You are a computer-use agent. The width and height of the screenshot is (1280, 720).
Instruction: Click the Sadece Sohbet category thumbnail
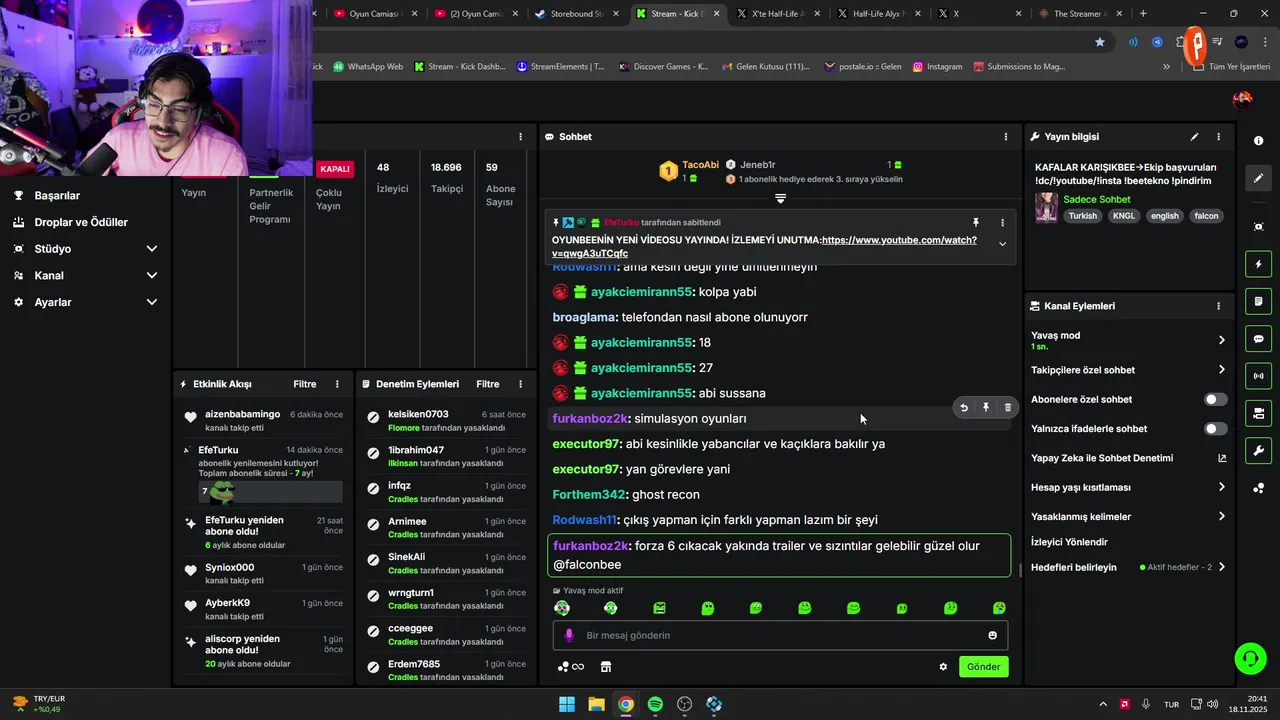[x=1047, y=207]
